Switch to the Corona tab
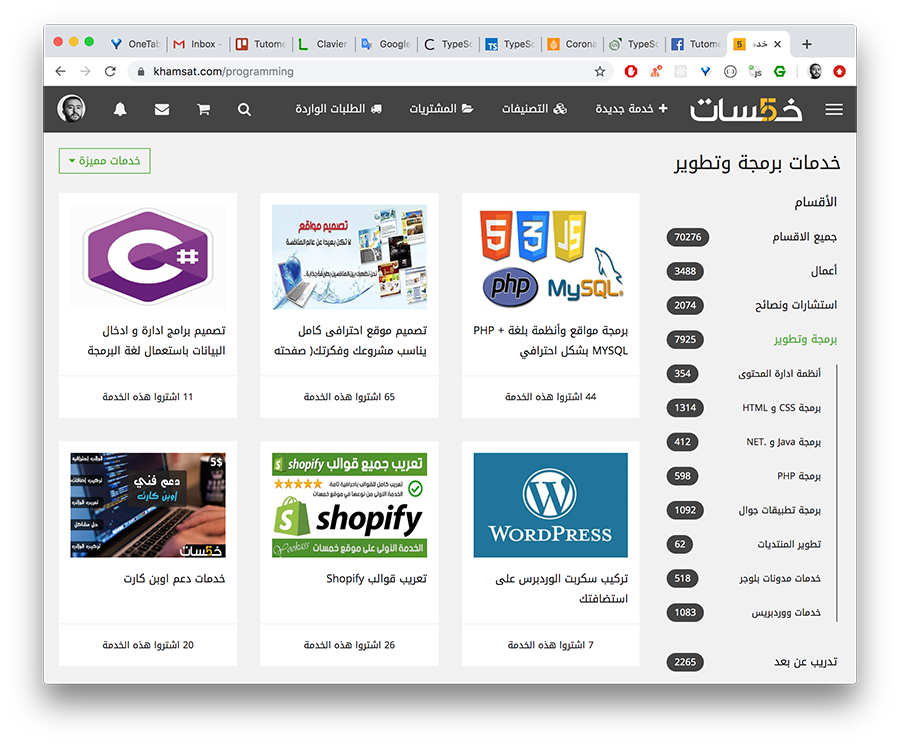The width and height of the screenshot is (900, 746). pyautogui.click(x=572, y=44)
